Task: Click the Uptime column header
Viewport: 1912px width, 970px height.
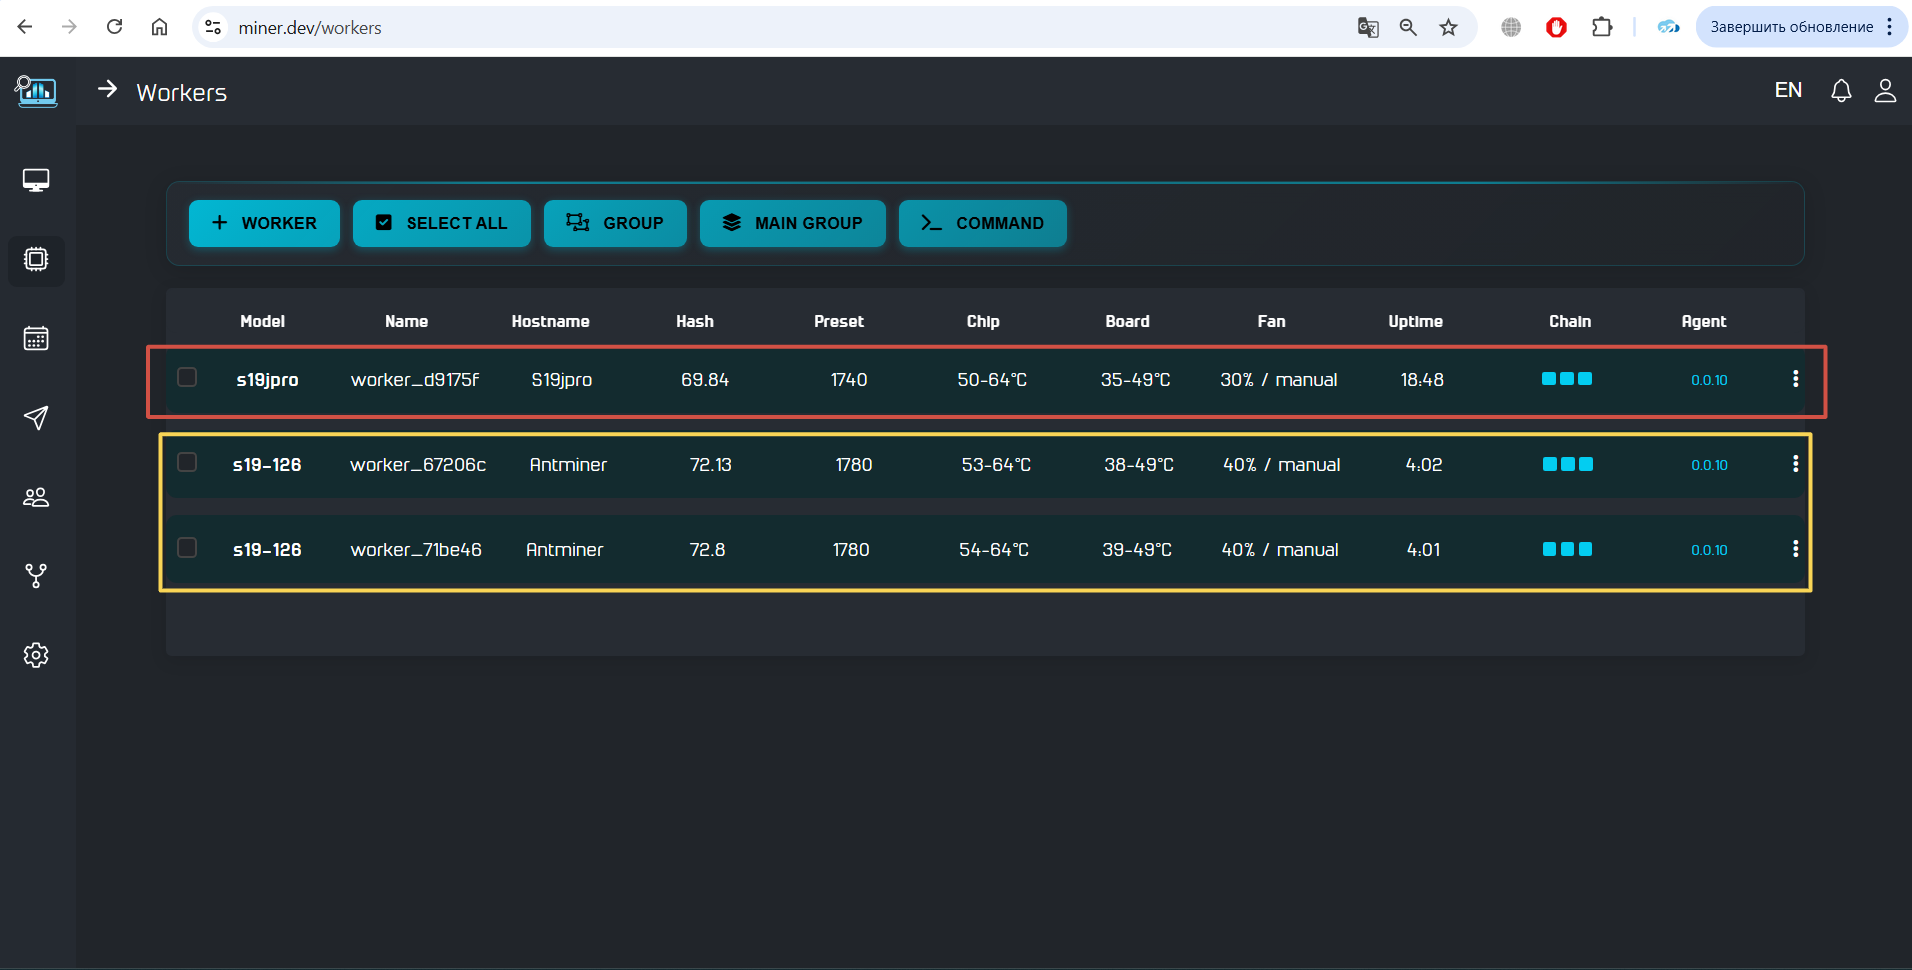Action: [1415, 321]
